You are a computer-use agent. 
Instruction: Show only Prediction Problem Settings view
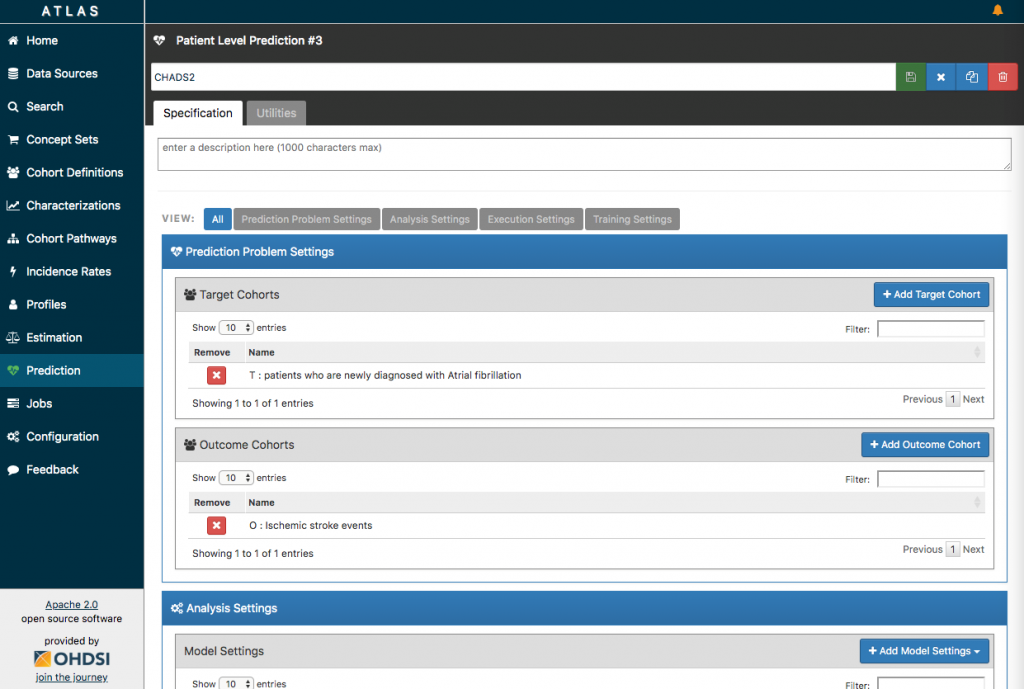click(x=306, y=219)
